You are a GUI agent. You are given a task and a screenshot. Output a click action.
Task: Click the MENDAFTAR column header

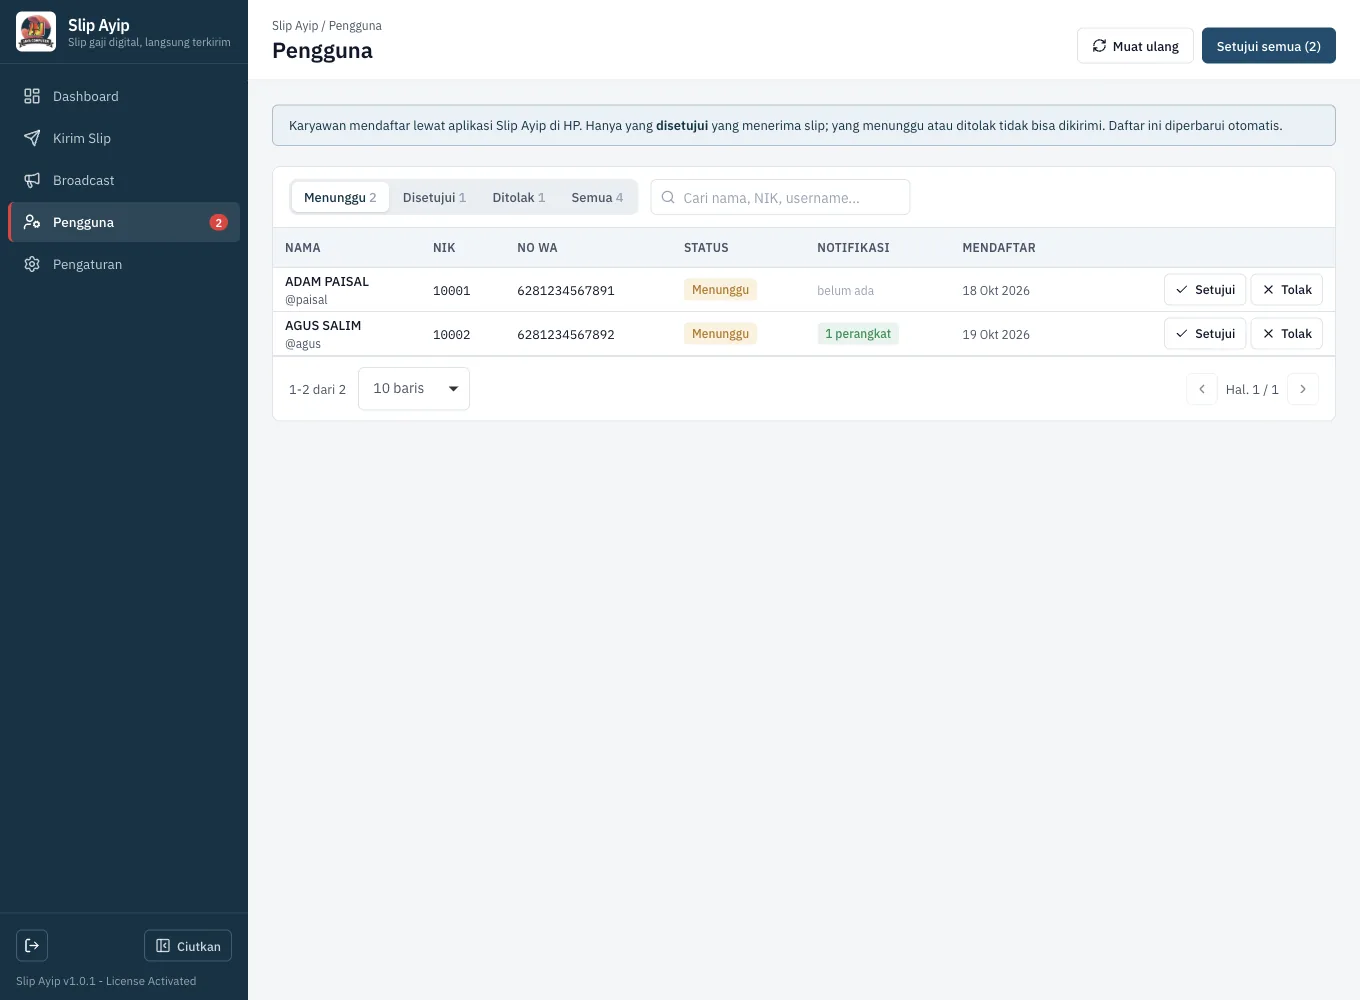tap(999, 248)
